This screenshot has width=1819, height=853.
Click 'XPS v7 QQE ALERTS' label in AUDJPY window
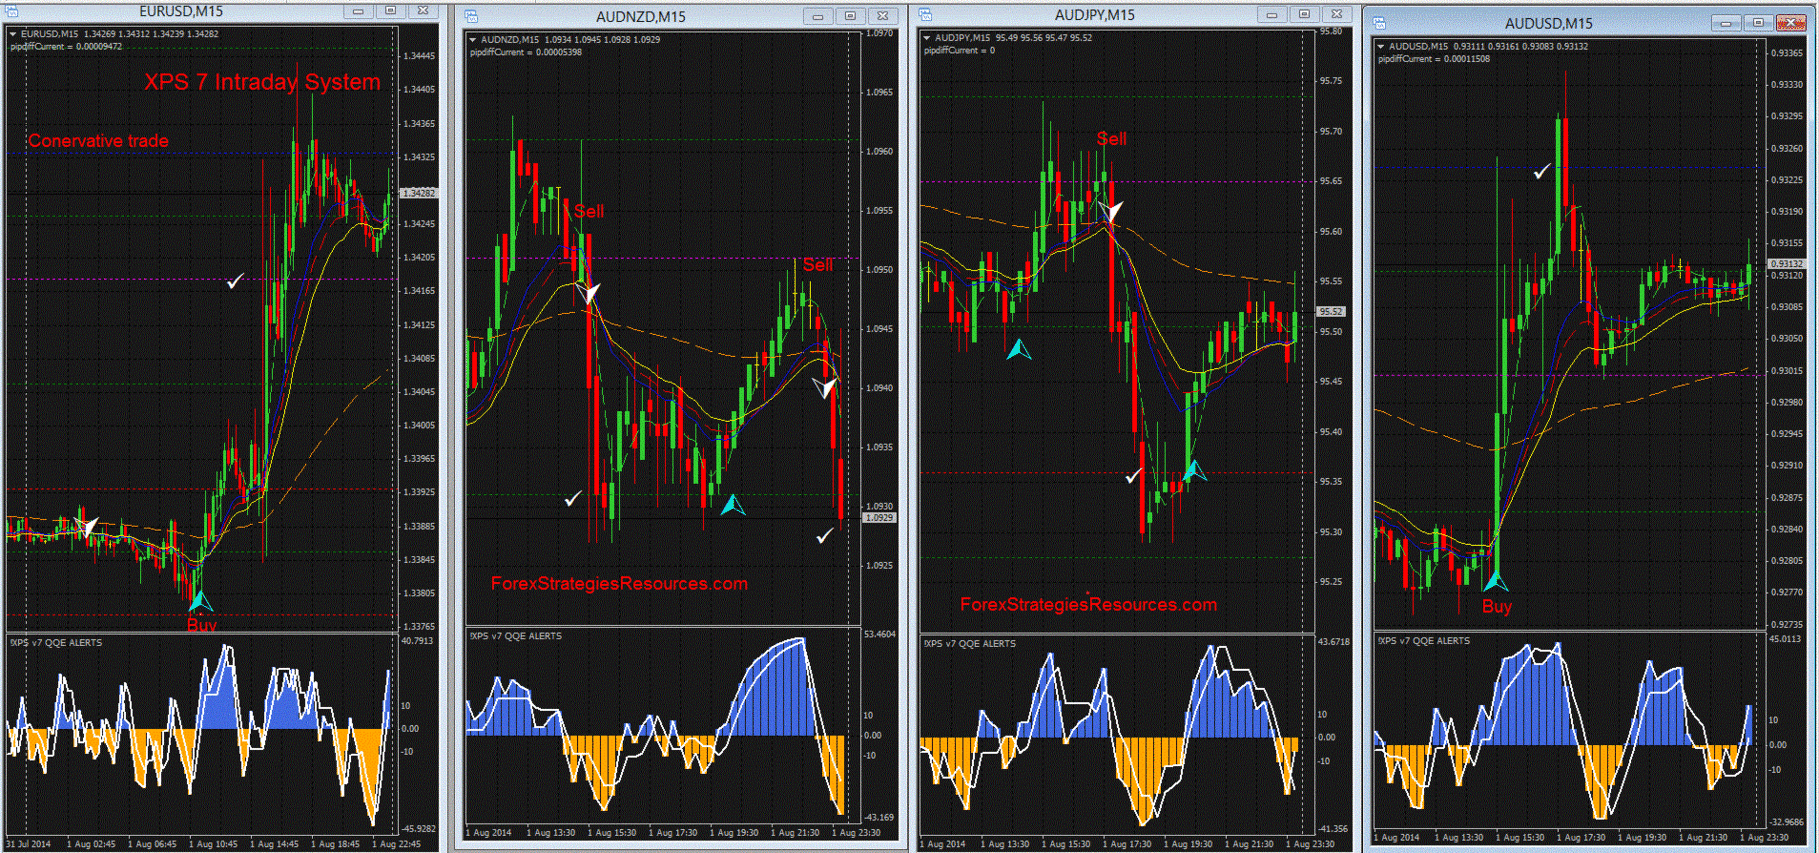[970, 644]
